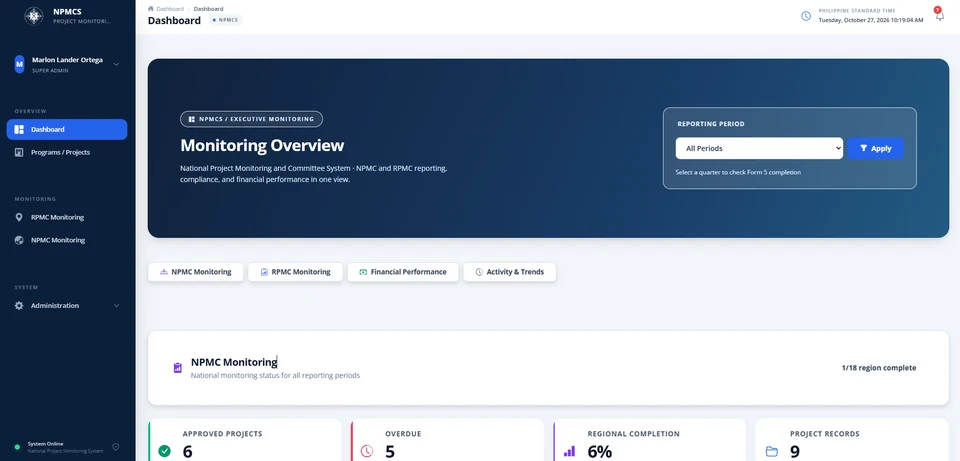Click the user avatar letter M
Screen dimensions: 960x461
pyautogui.click(x=20, y=64)
